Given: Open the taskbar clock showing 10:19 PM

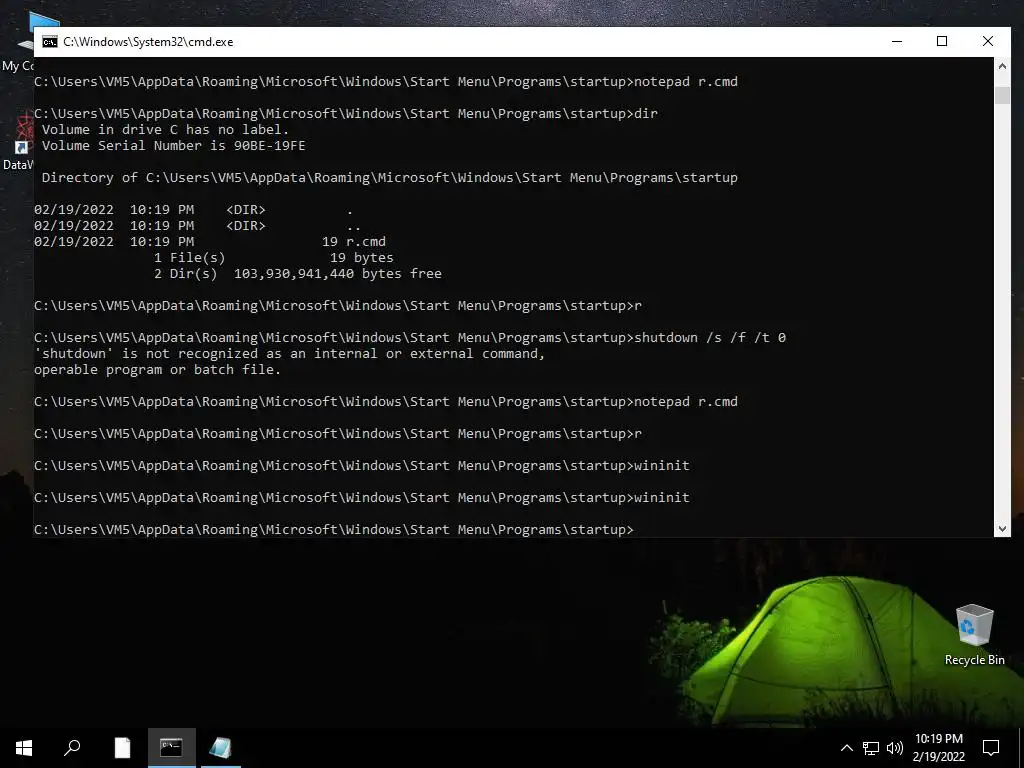Looking at the screenshot, I should 938,748.
